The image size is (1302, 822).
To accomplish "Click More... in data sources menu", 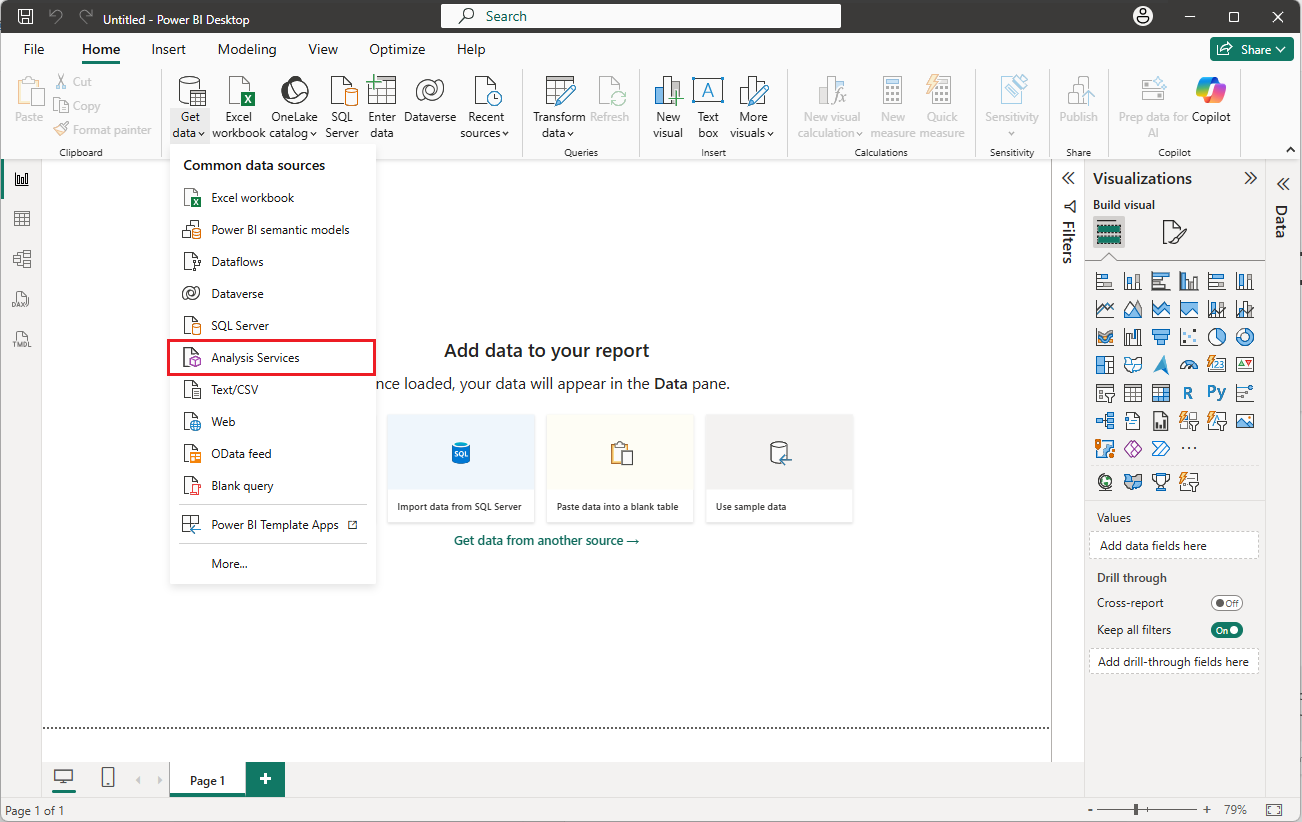I will pos(272,564).
